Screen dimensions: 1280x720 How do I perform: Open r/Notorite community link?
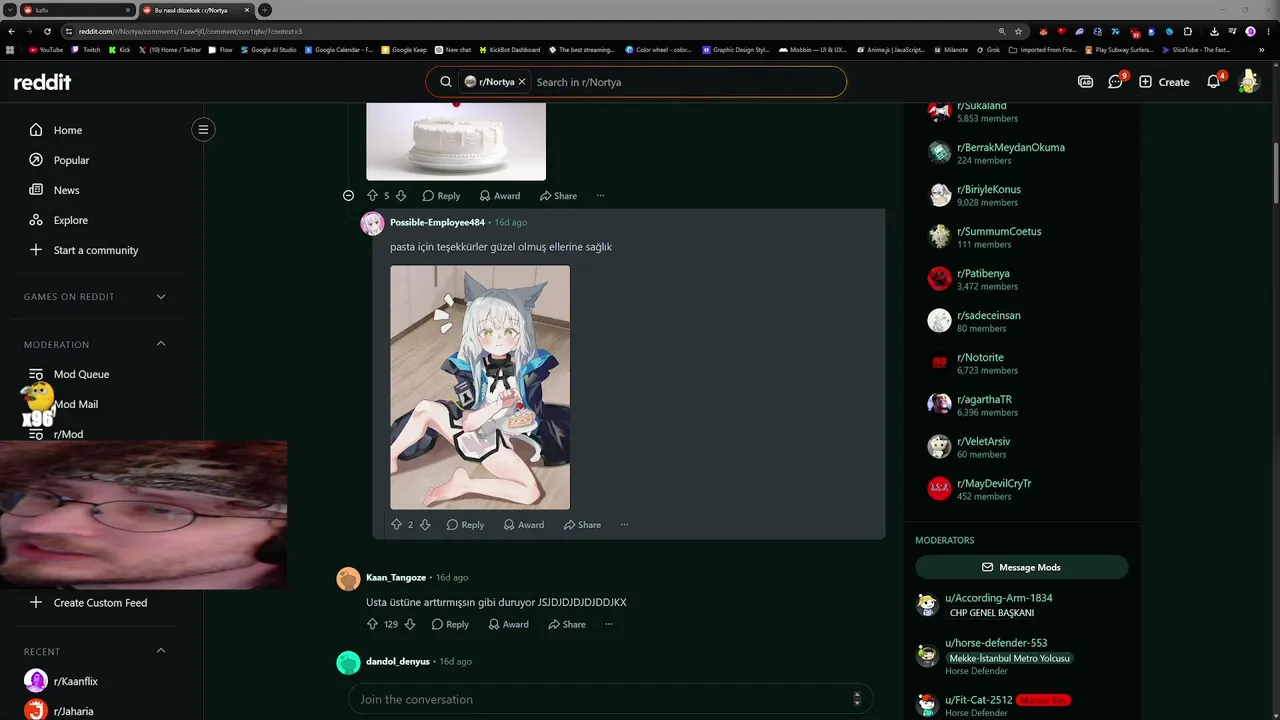(980, 357)
